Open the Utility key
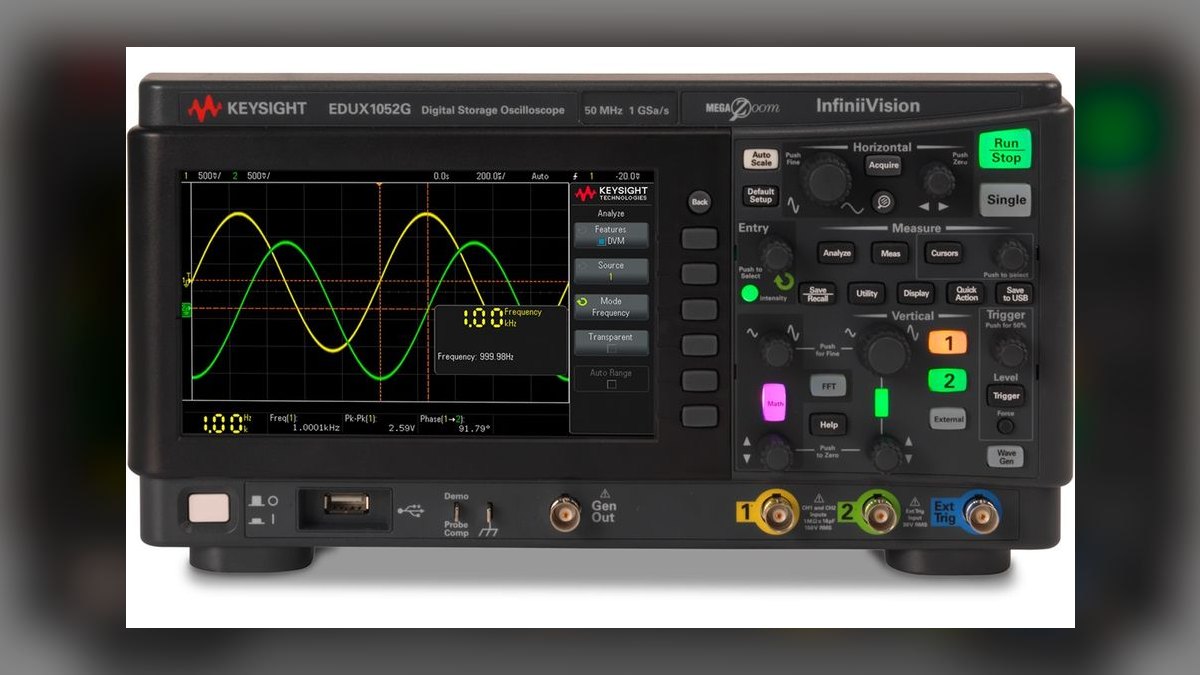Image resolution: width=1200 pixels, height=675 pixels. pyautogui.click(x=867, y=294)
